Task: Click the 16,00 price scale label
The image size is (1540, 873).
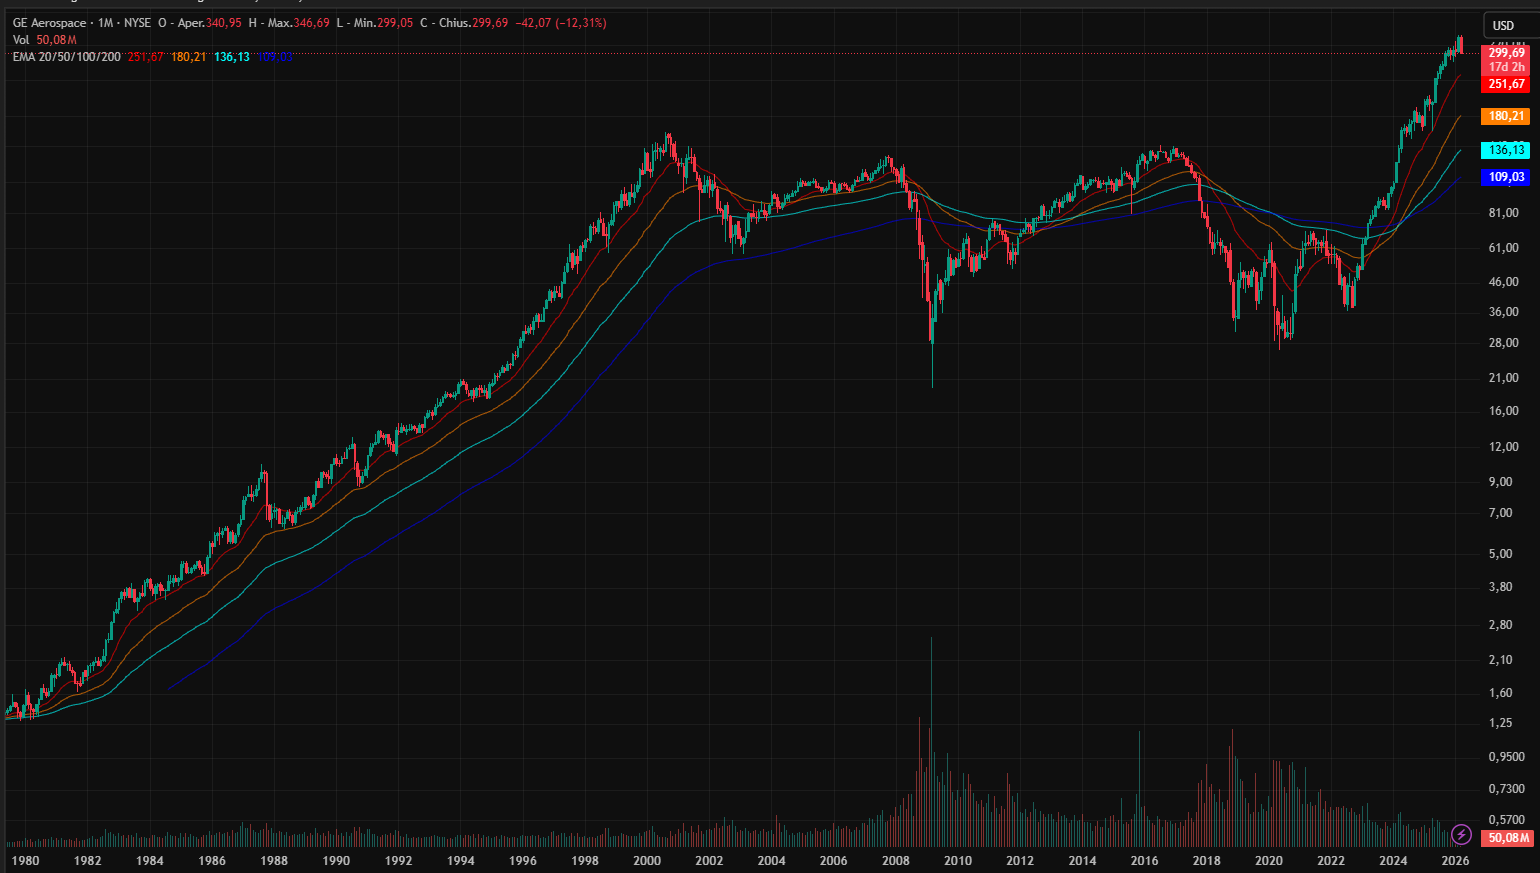Action: coord(1504,411)
